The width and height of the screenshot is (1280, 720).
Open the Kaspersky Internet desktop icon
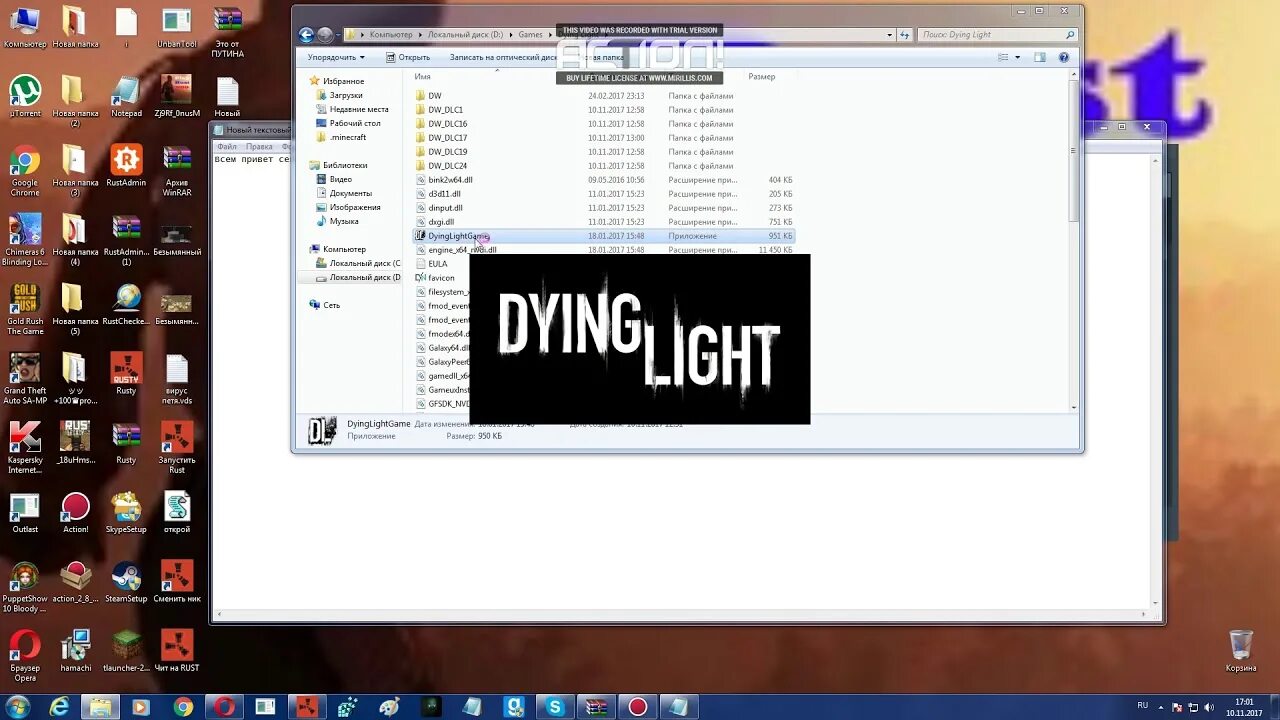[25, 448]
